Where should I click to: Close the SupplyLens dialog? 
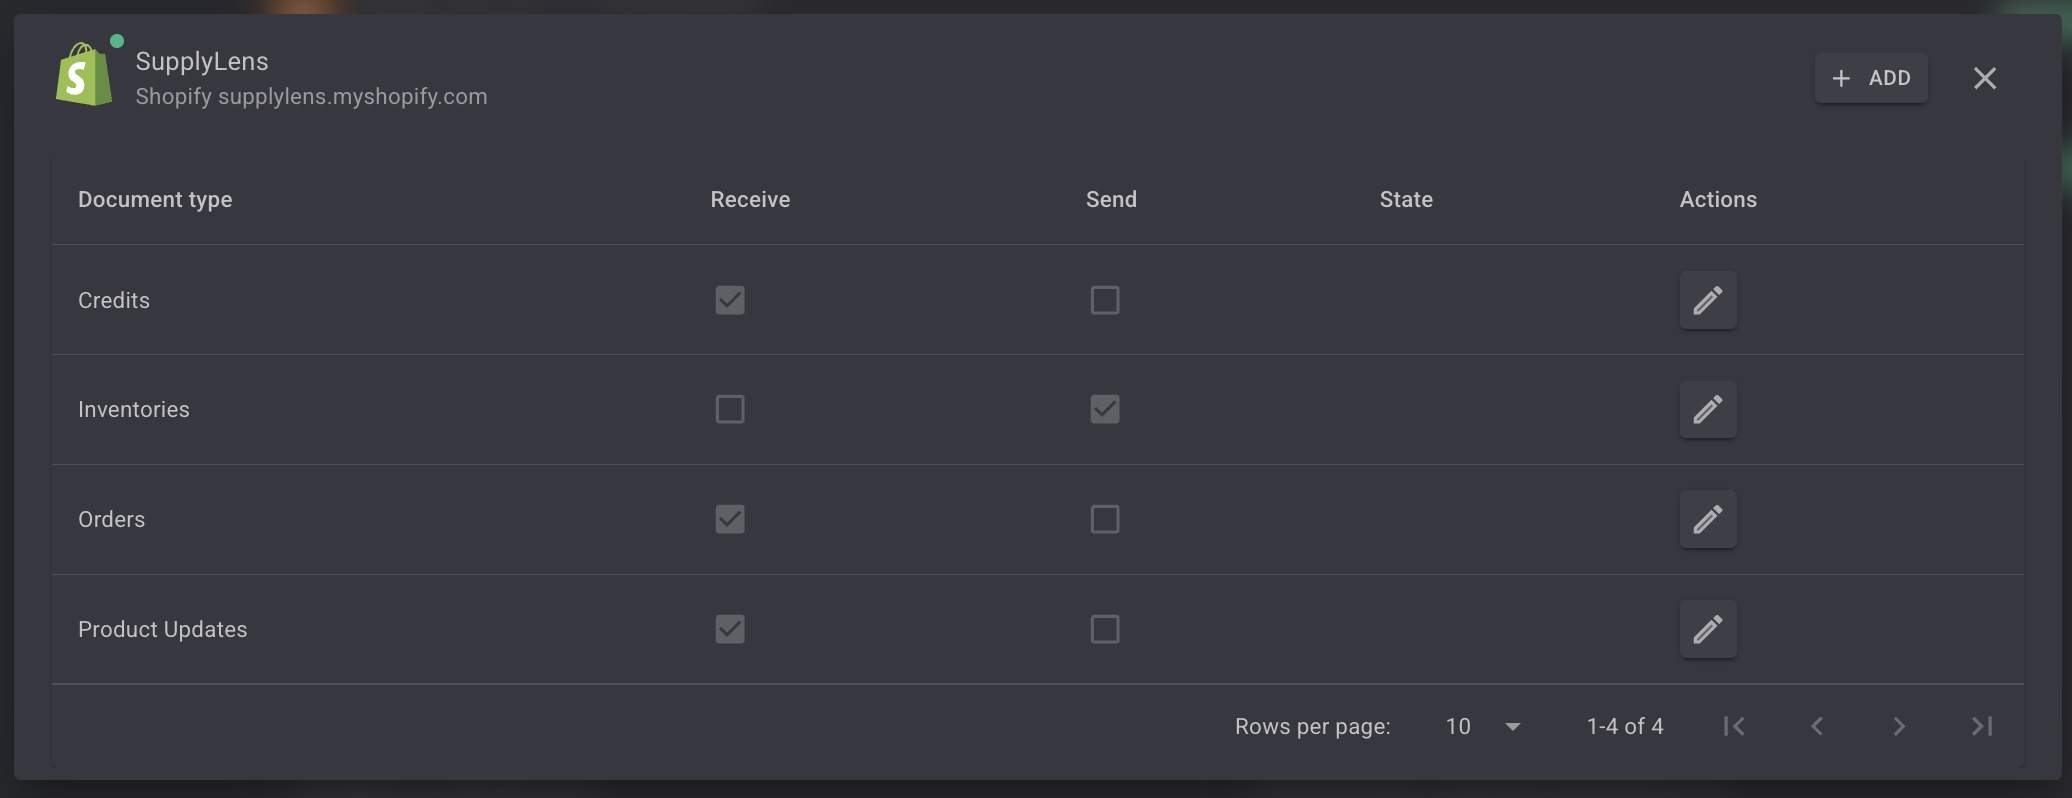tap(1985, 78)
